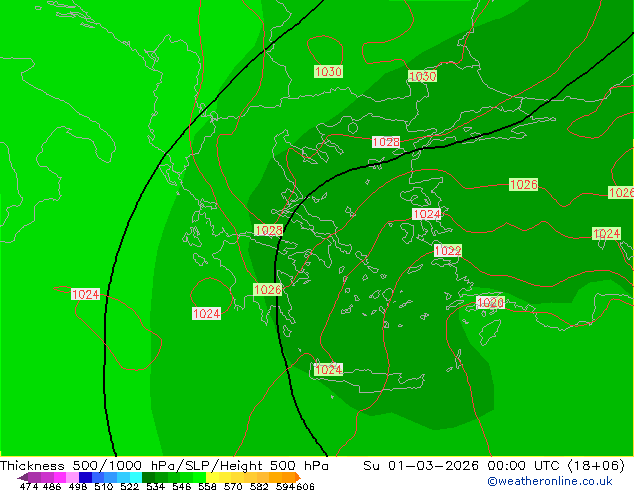Pick the bright magenta legend swatch
The height and width of the screenshot is (490, 634).
pos(60,477)
